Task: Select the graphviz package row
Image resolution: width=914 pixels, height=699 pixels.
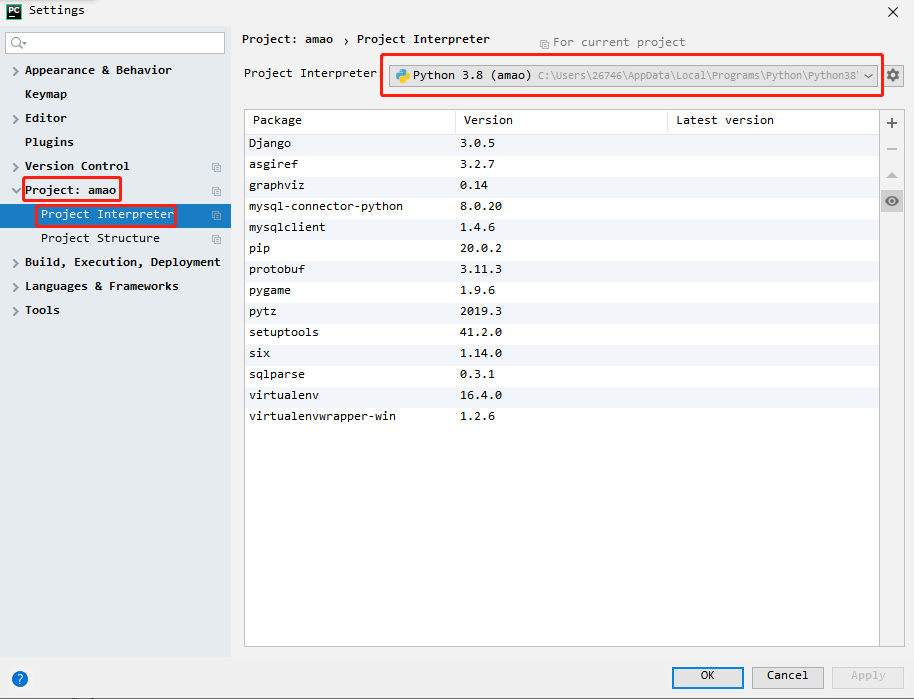Action: pyautogui.click(x=562, y=185)
